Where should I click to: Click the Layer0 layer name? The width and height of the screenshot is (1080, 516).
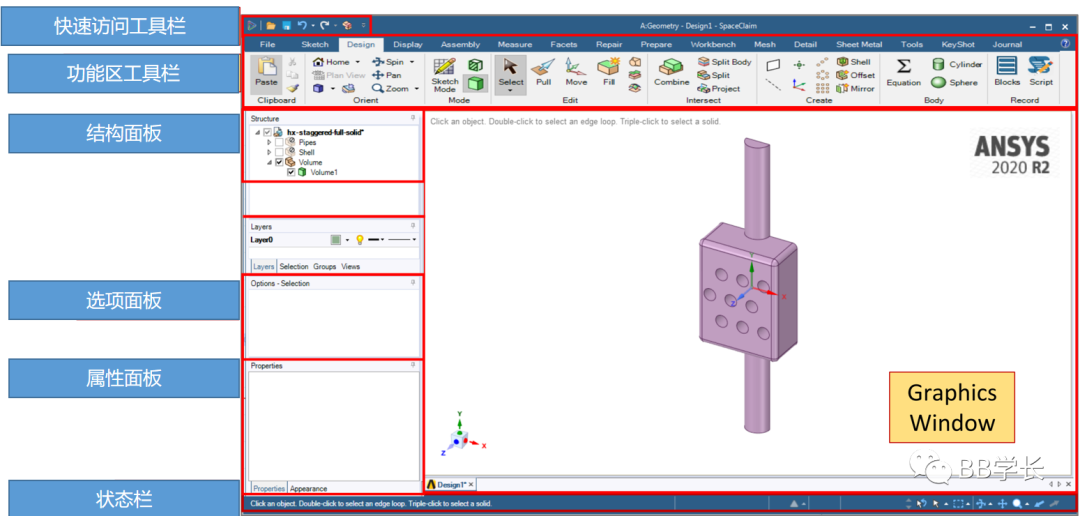[x=262, y=240]
